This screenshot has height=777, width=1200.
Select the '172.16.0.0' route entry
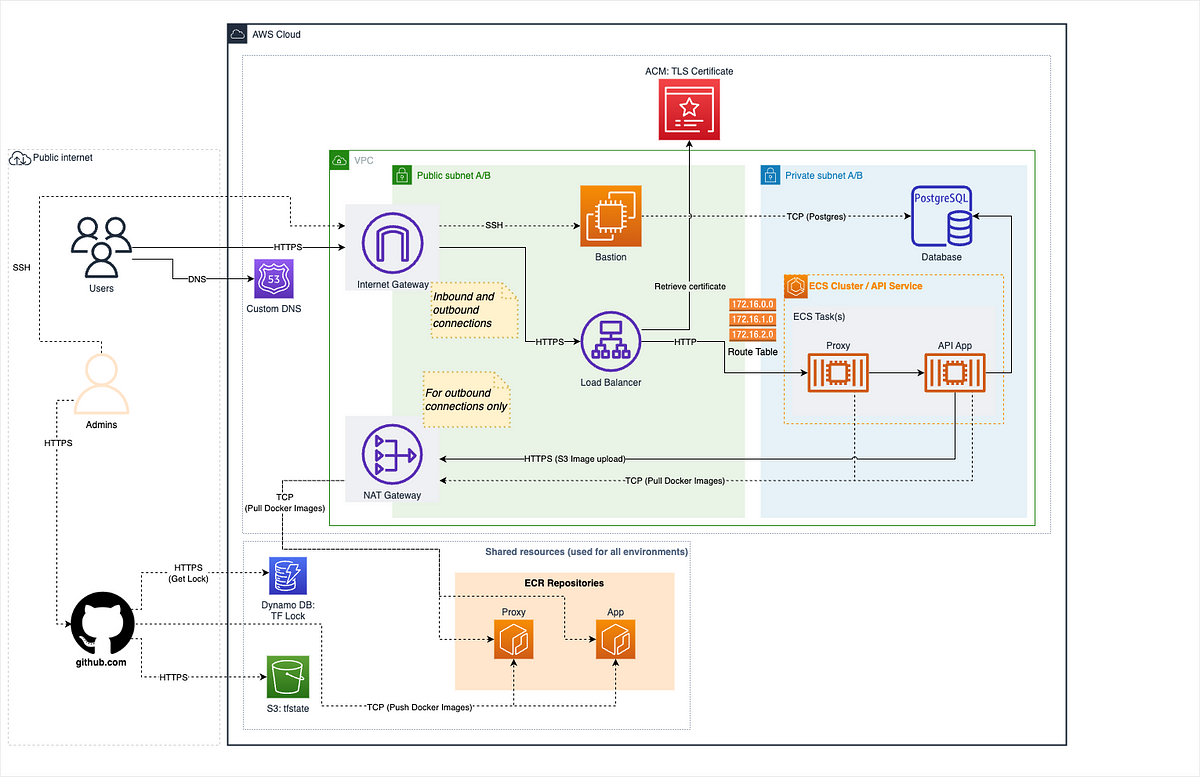pos(754,303)
